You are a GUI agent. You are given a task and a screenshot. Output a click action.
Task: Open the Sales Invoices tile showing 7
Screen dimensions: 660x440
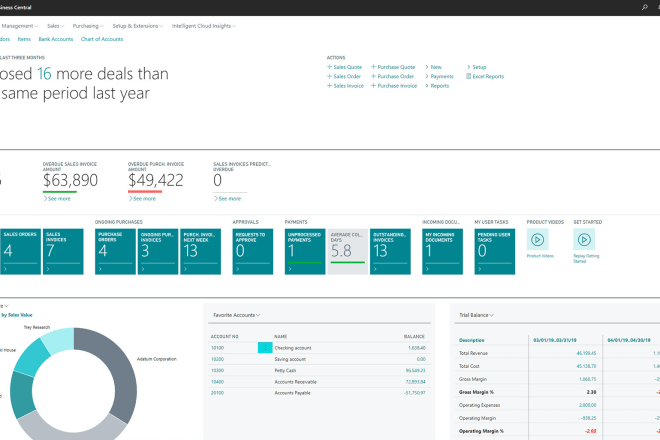point(63,252)
